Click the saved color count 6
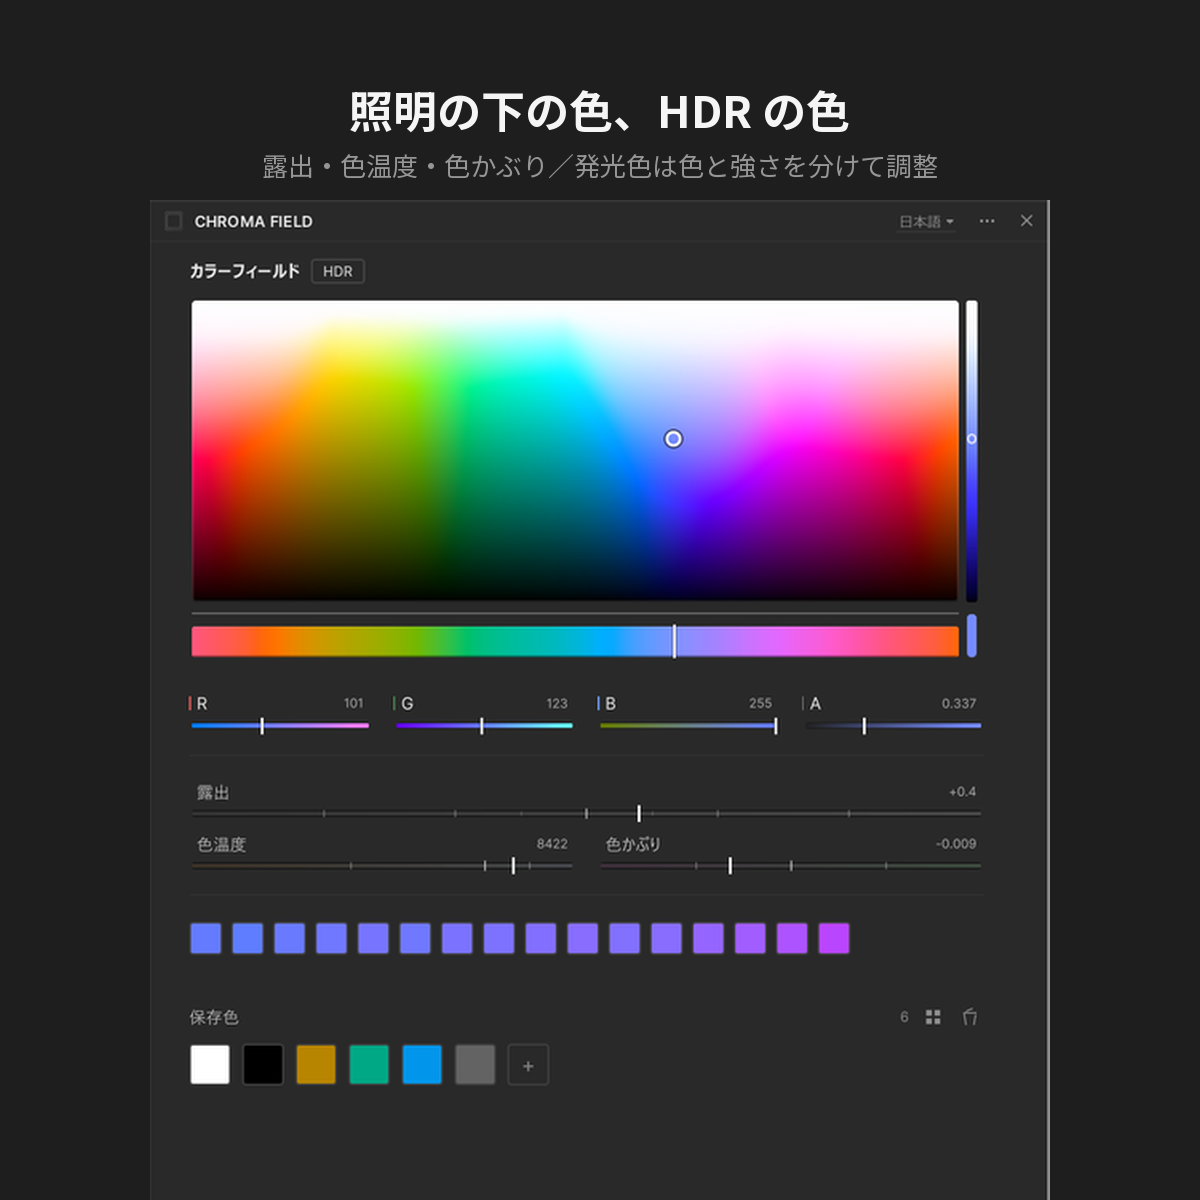This screenshot has height=1200, width=1200. [x=904, y=1017]
